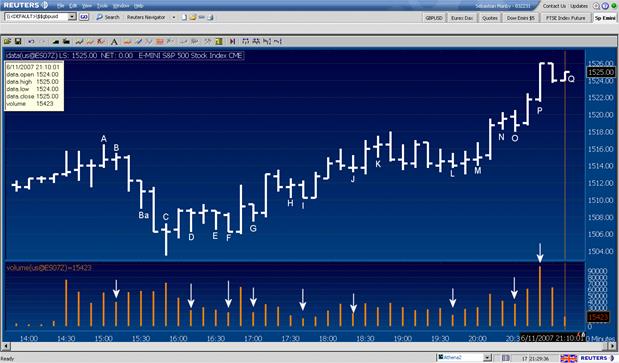Click the print icon in top toolbar

(x=210, y=17)
